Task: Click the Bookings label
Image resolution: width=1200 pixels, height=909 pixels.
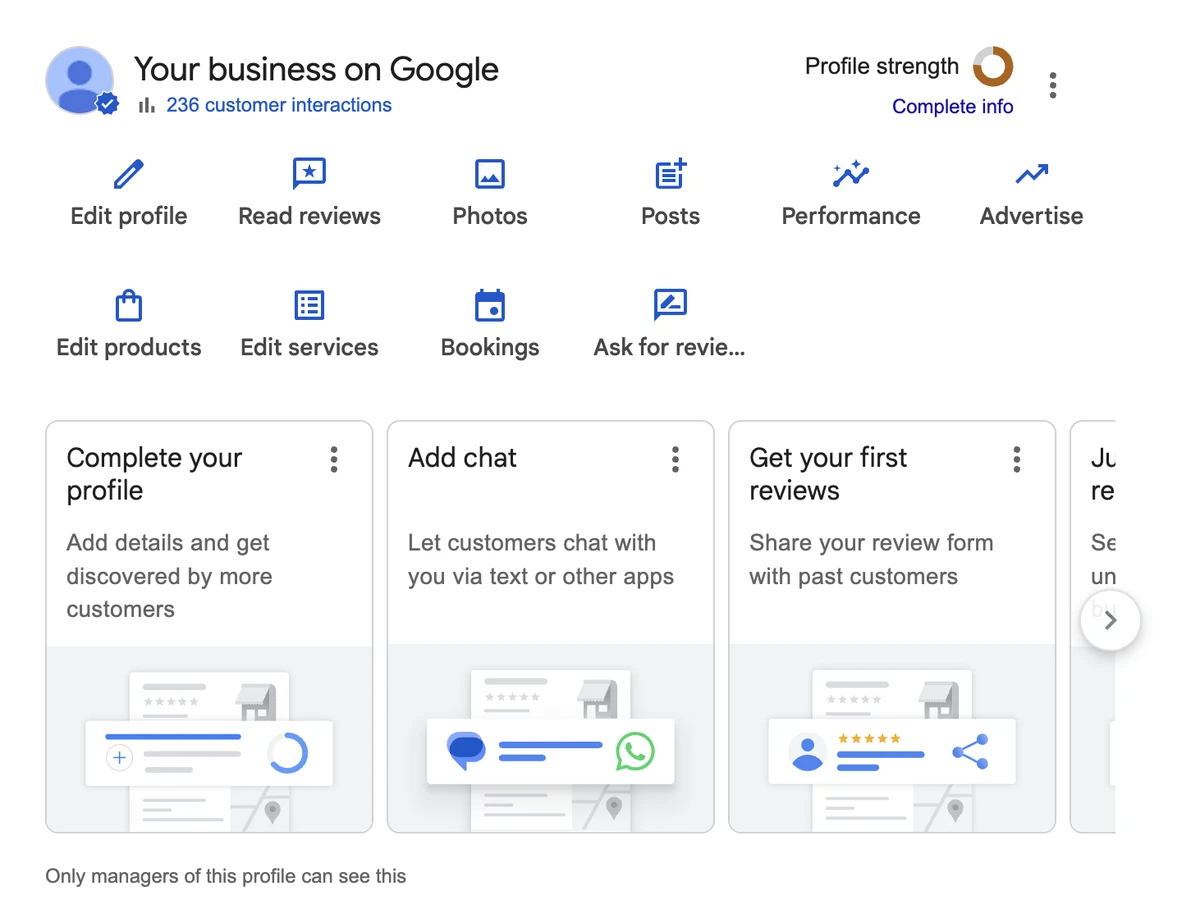Action: (490, 347)
